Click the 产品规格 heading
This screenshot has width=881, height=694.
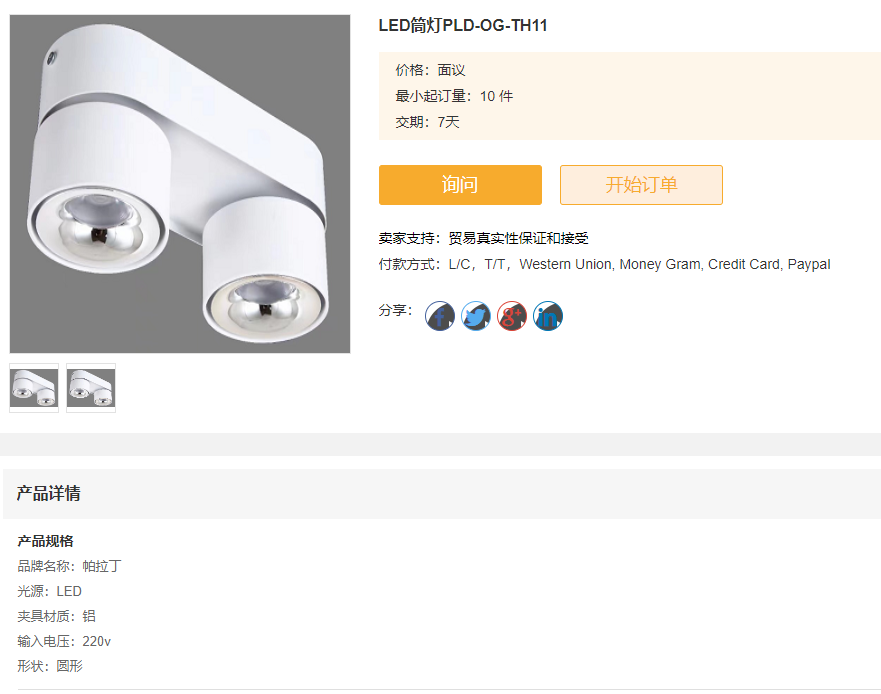point(46,541)
